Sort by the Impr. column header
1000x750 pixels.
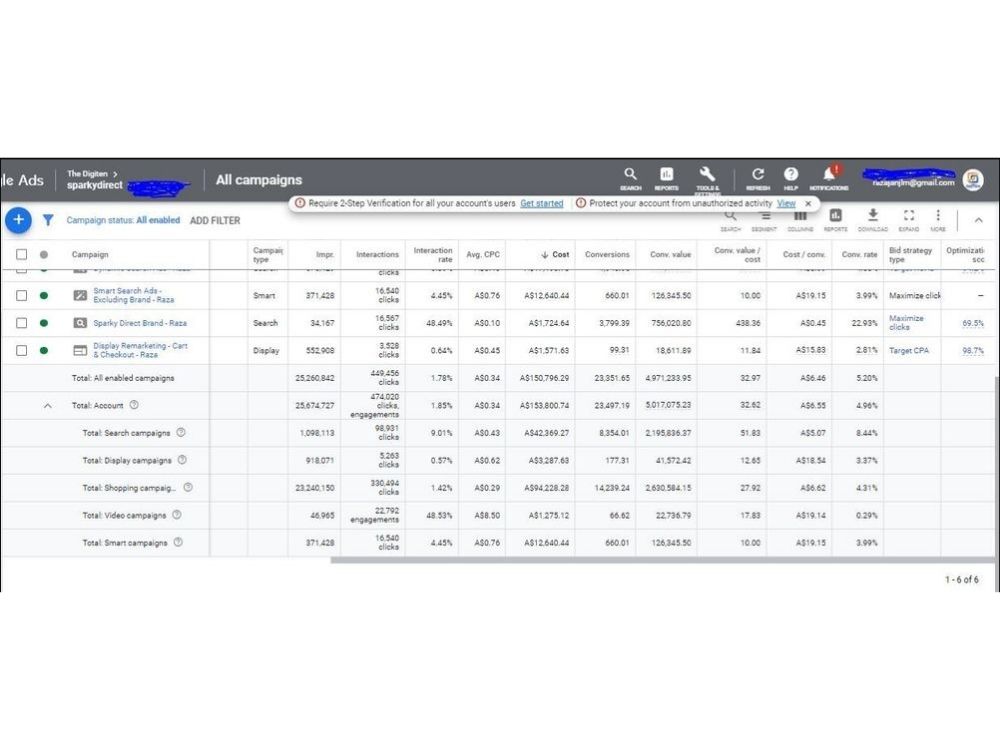tap(325, 254)
